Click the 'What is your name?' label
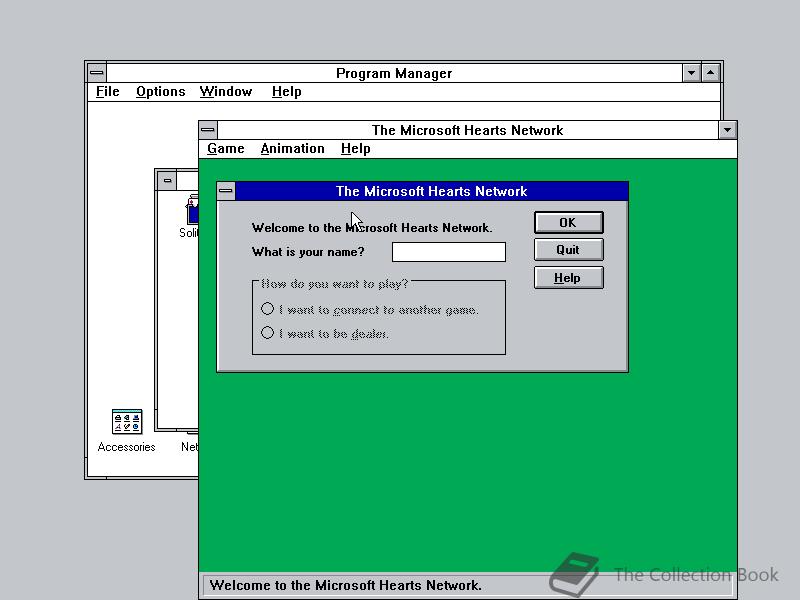 click(308, 252)
